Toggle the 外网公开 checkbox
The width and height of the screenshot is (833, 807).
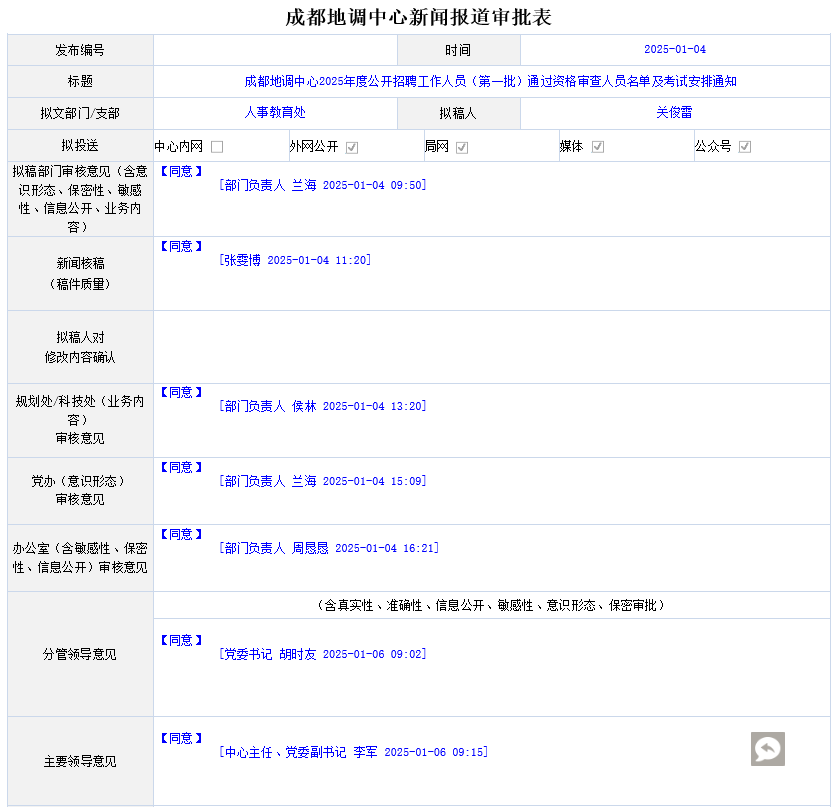pyautogui.click(x=352, y=147)
